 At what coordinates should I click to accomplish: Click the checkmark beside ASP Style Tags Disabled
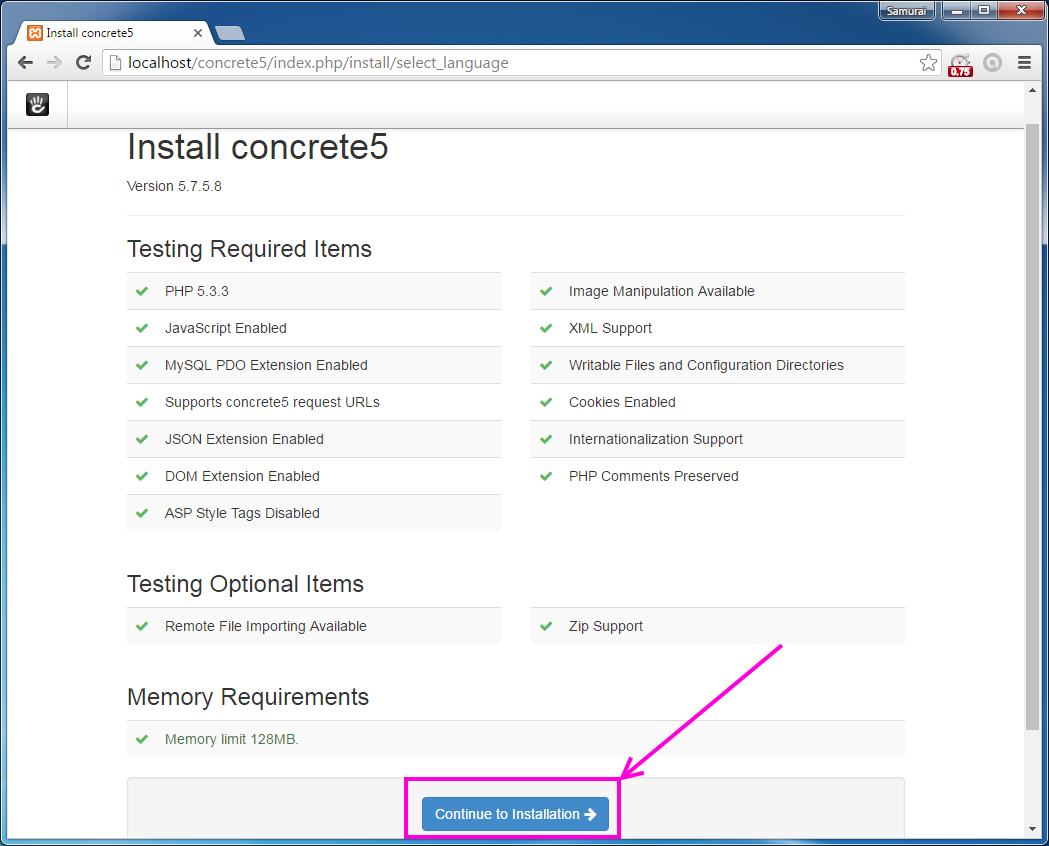click(142, 513)
